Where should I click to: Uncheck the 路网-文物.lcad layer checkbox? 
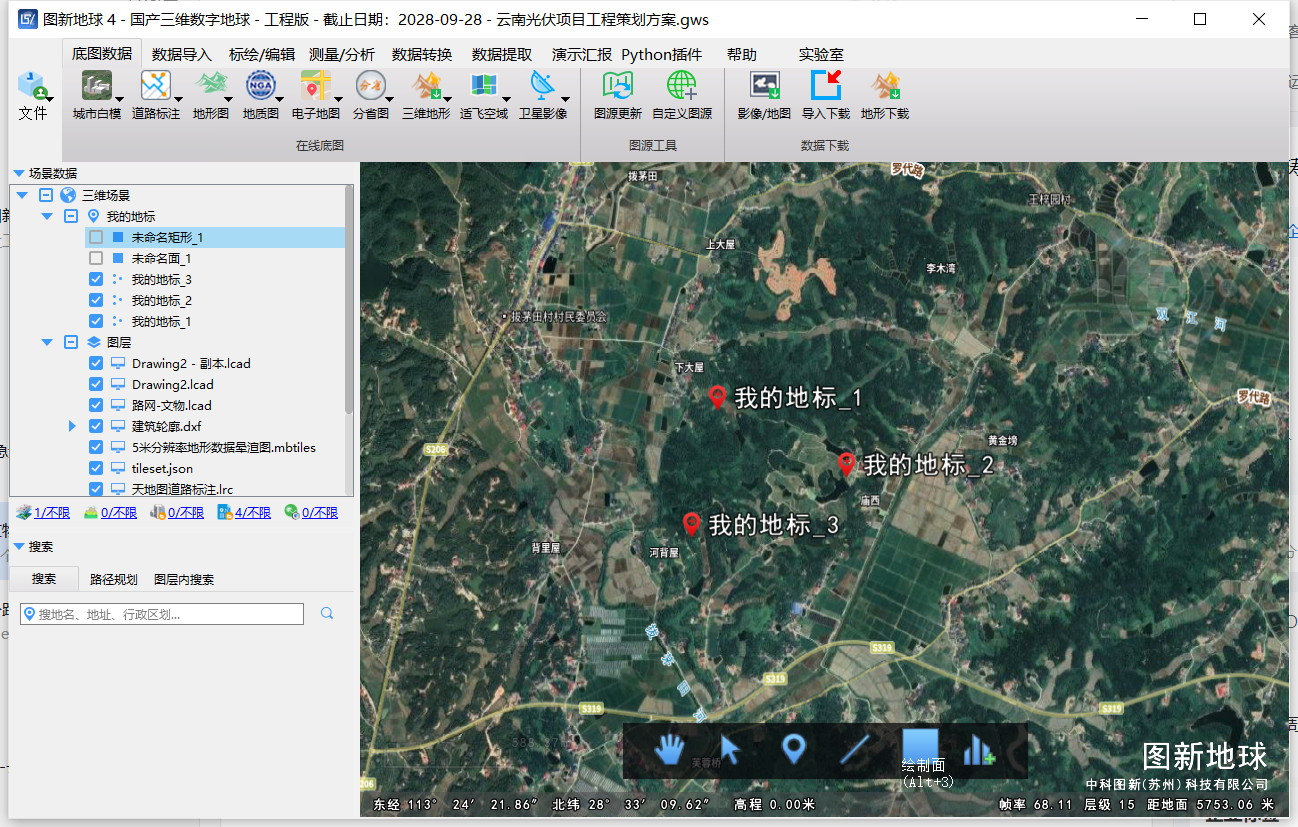coord(96,405)
